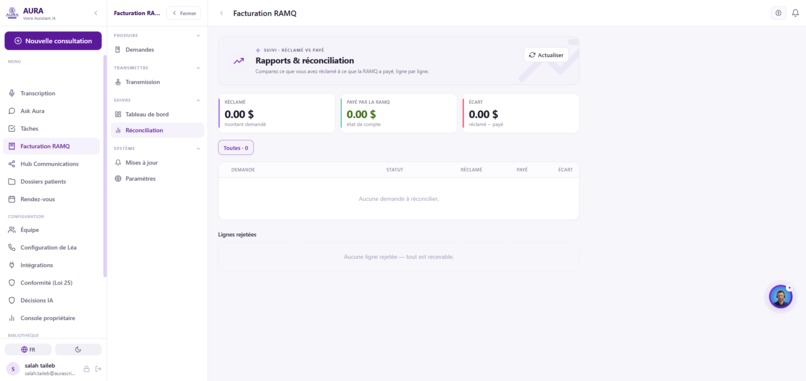The image size is (806, 381).
Task: Click 'Aucune demande à réconcilier.' text
Action: pyautogui.click(x=399, y=198)
